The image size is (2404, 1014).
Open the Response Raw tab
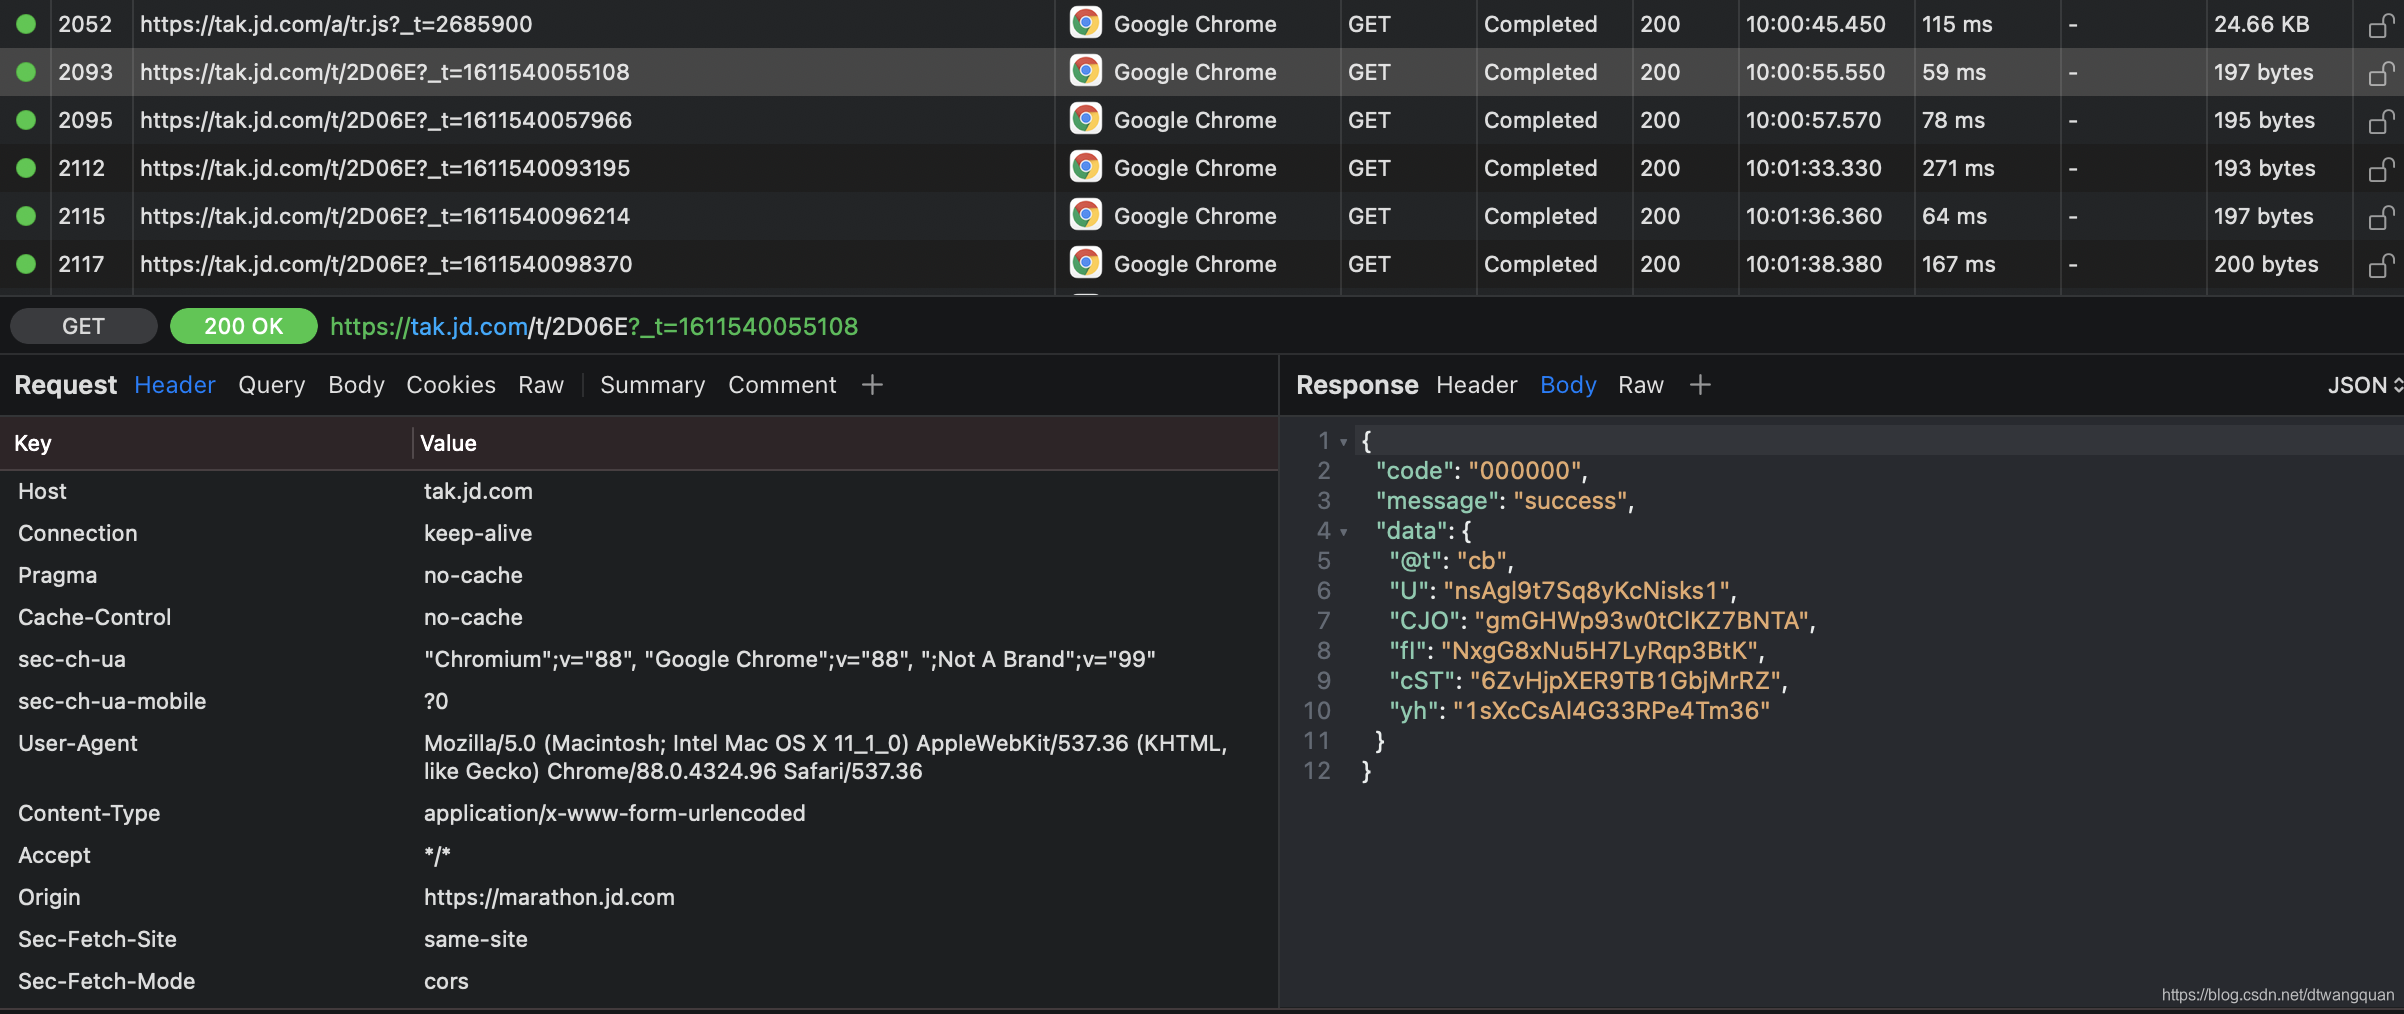pos(1641,385)
